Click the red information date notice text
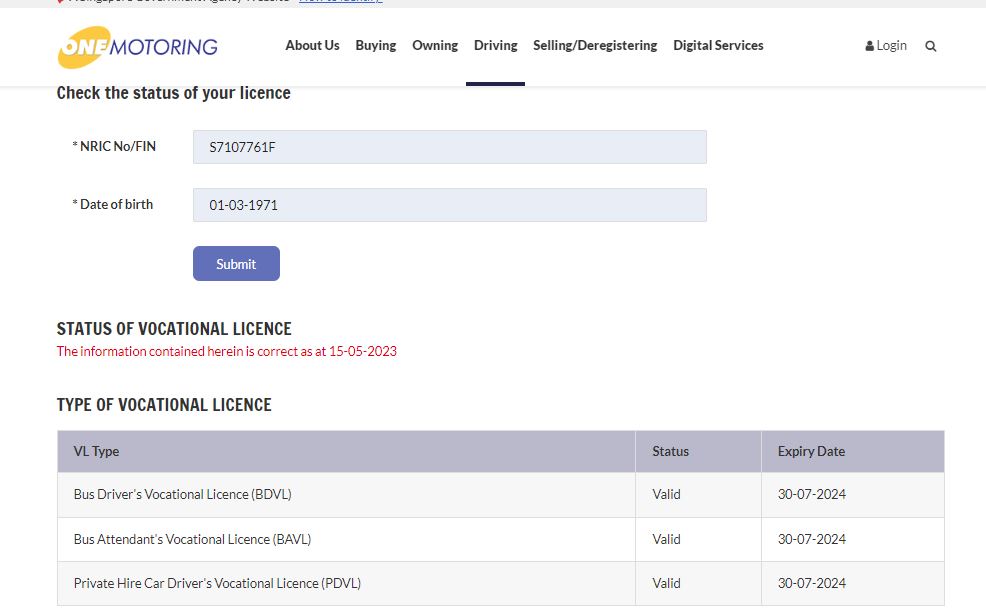The image size is (986, 610). (x=226, y=351)
